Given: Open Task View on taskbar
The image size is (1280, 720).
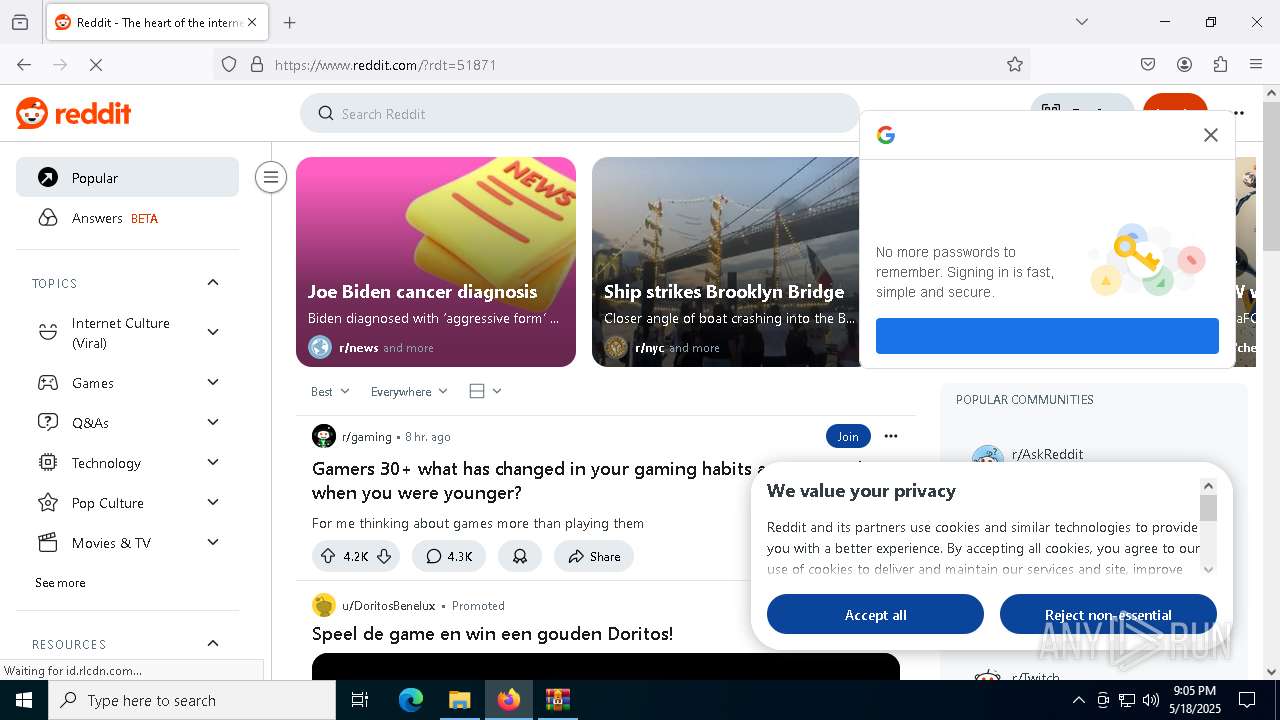Looking at the screenshot, I should coord(360,700).
